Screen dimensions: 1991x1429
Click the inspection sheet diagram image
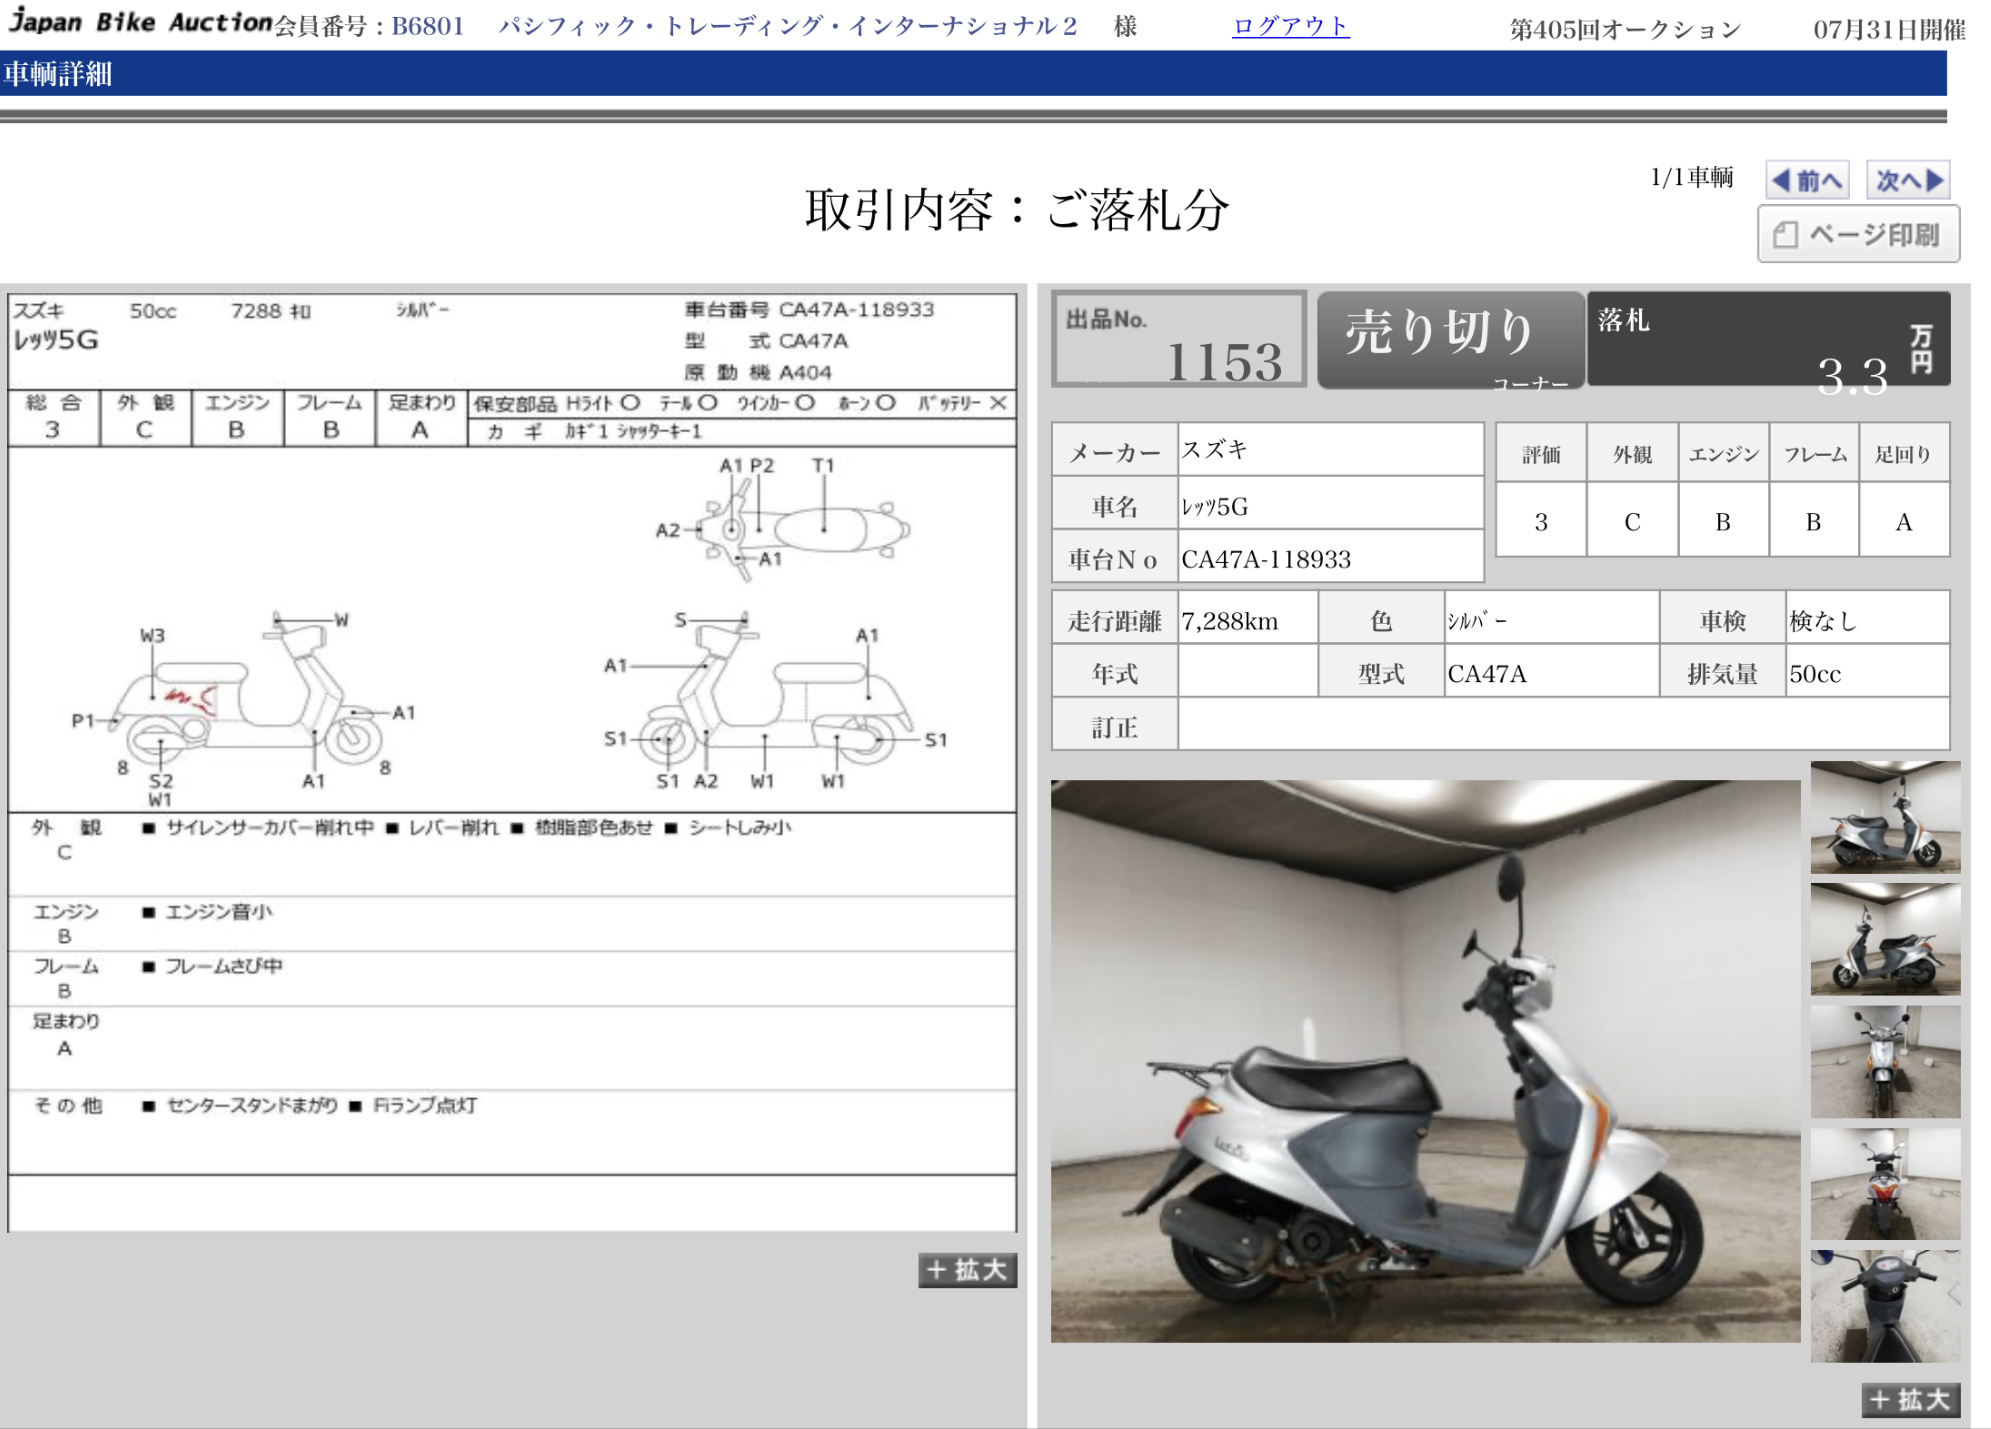[x=512, y=762]
